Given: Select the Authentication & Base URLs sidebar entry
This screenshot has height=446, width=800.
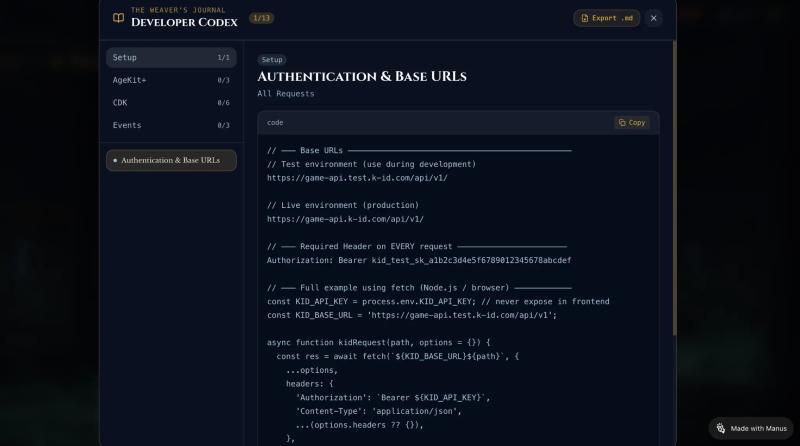Looking at the screenshot, I should coord(171,160).
